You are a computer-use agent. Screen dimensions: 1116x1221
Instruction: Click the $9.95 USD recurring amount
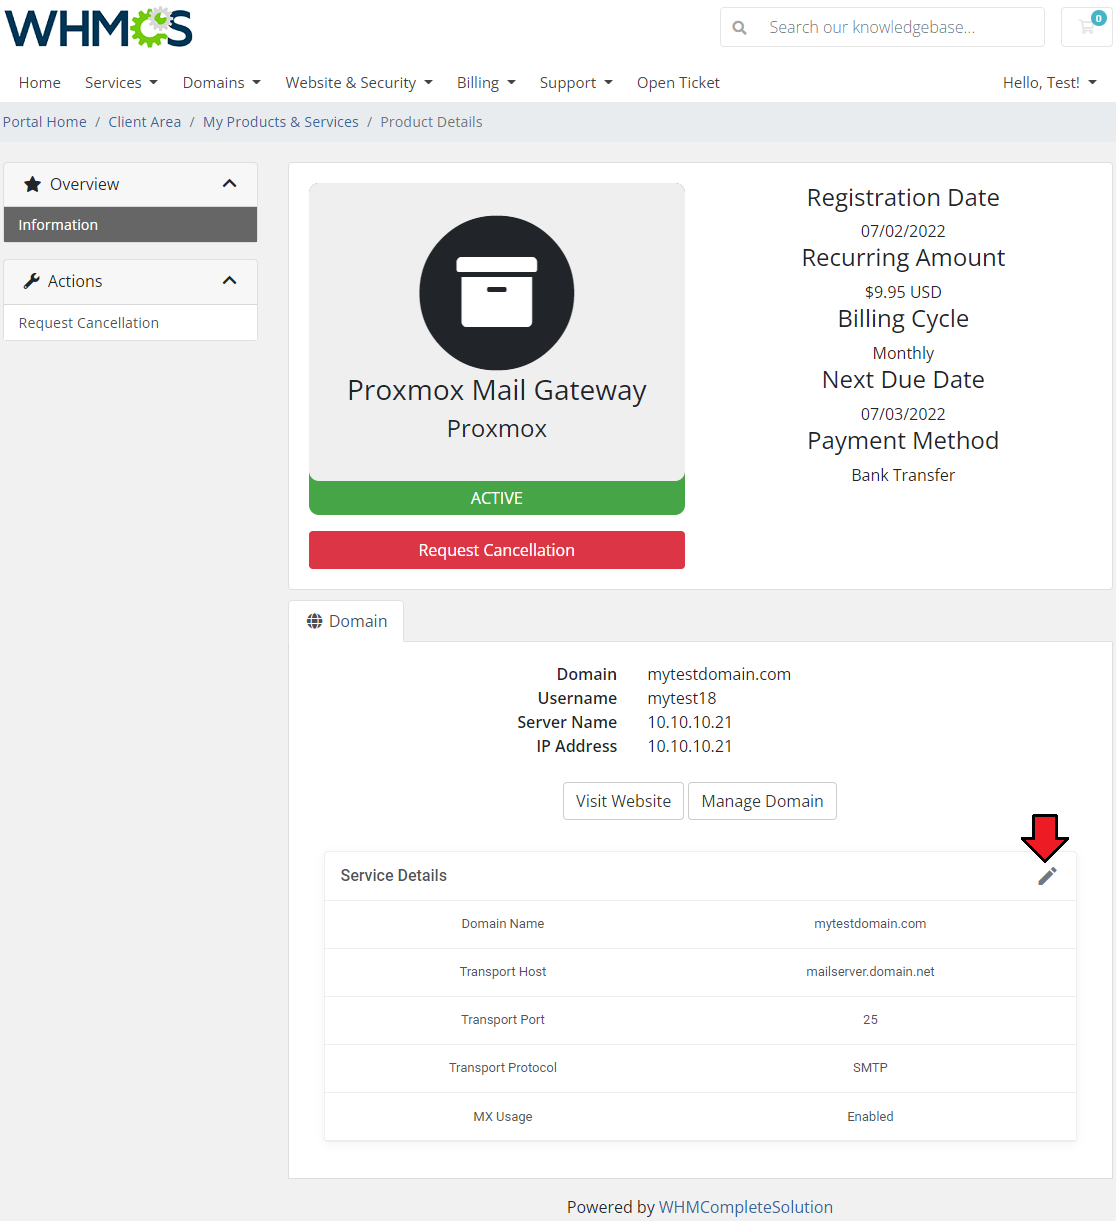click(903, 292)
